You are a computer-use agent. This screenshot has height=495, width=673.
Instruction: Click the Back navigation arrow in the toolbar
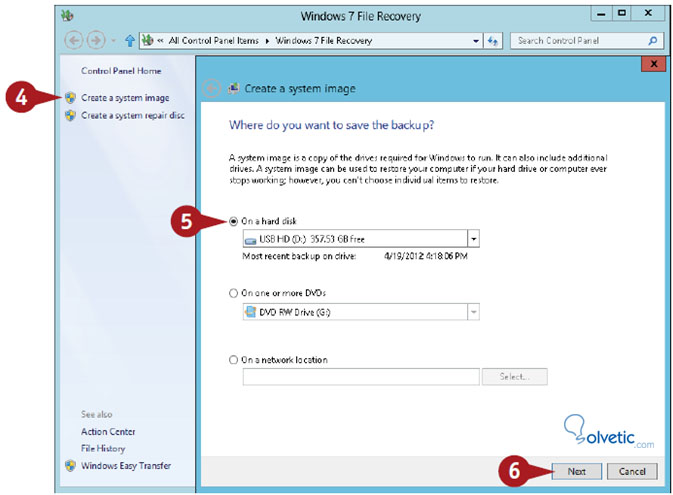pyautogui.click(x=74, y=41)
